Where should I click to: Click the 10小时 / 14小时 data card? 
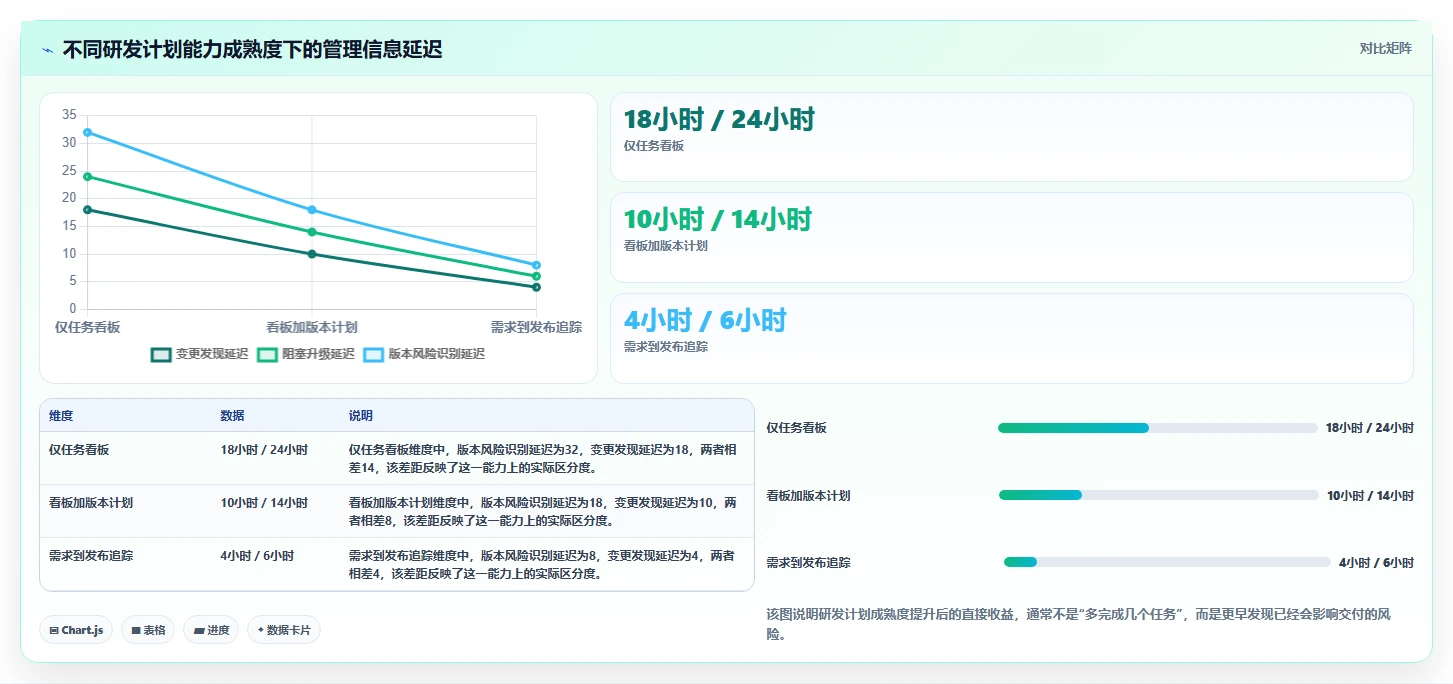(1011, 237)
